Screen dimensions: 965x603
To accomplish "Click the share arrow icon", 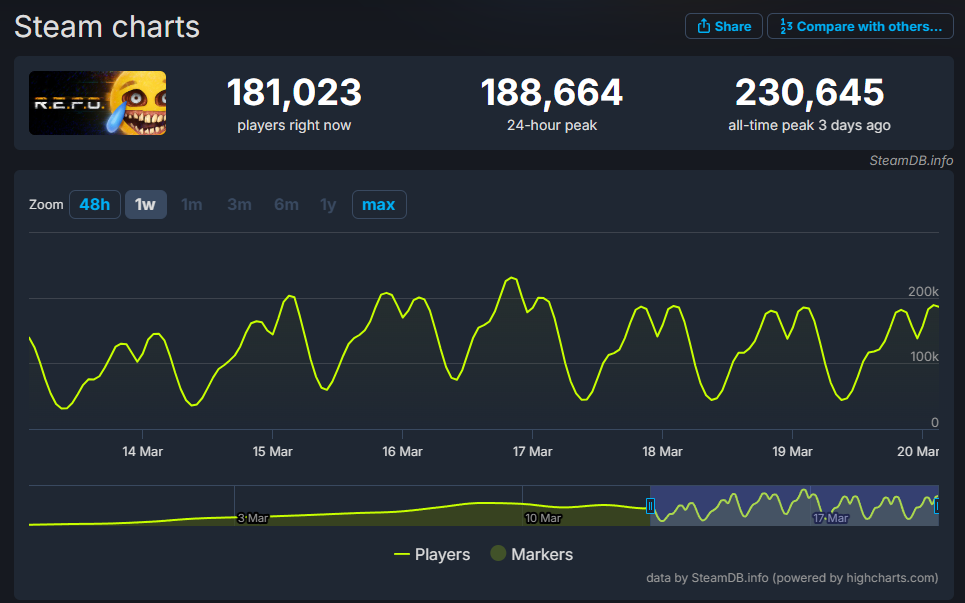I will click(x=703, y=26).
